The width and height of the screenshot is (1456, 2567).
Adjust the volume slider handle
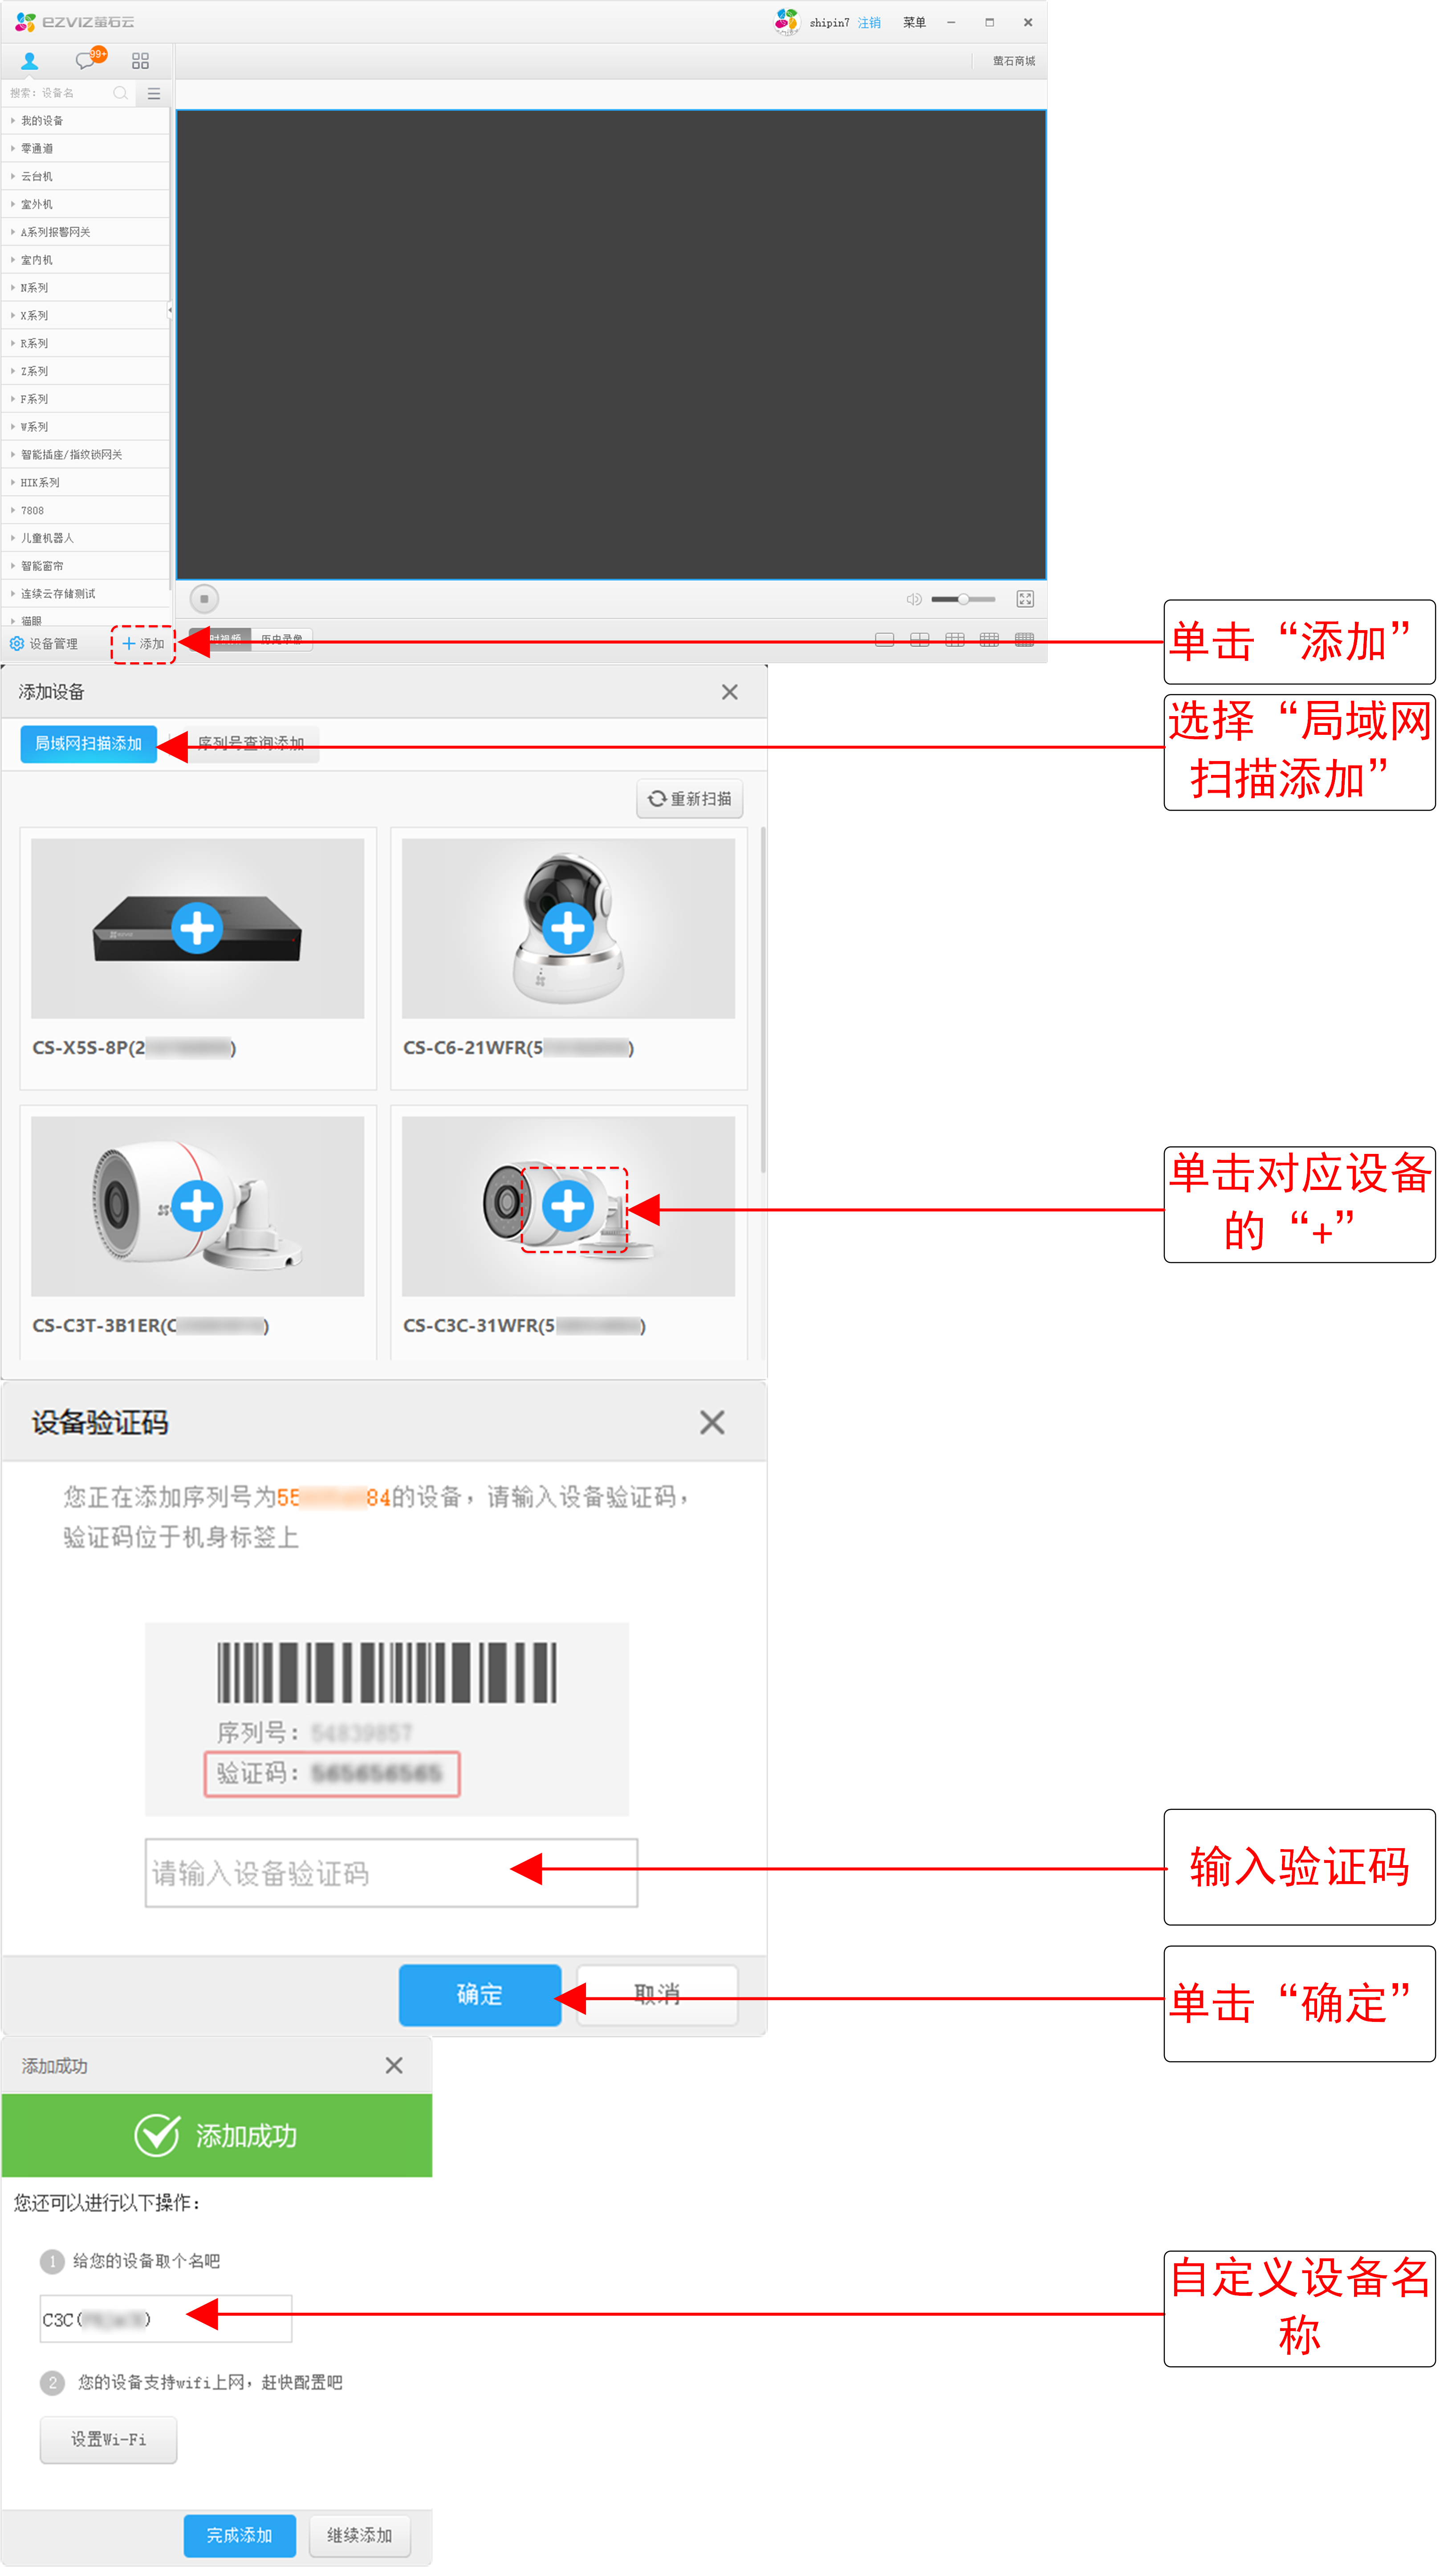[963, 599]
